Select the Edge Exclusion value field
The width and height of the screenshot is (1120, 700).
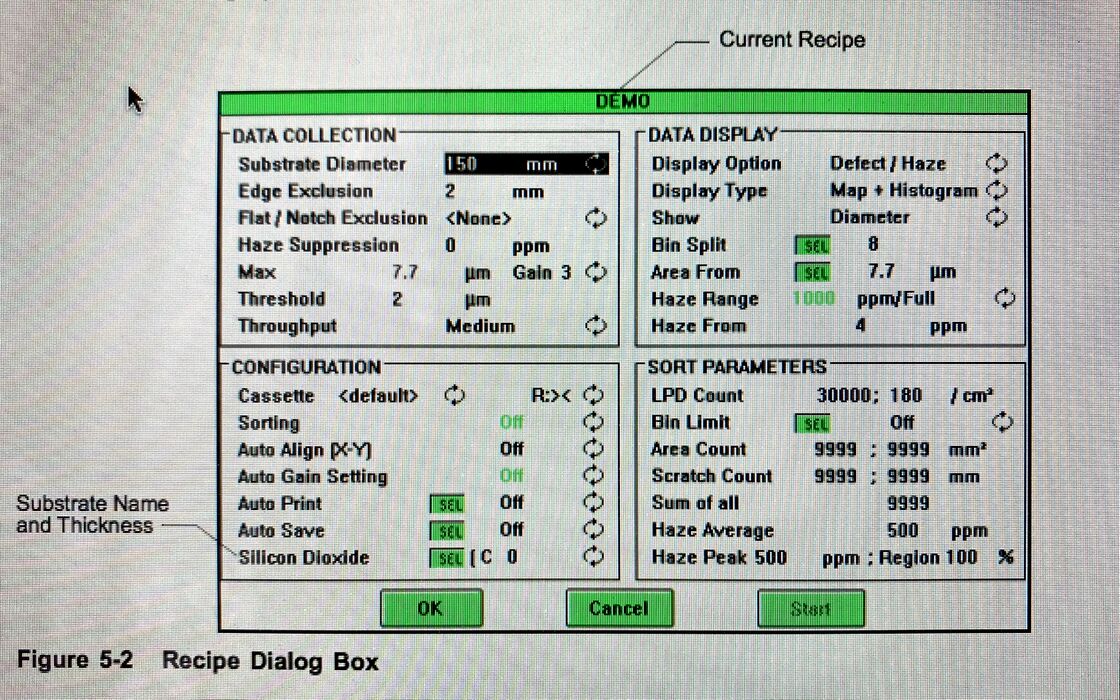[x=451, y=192]
